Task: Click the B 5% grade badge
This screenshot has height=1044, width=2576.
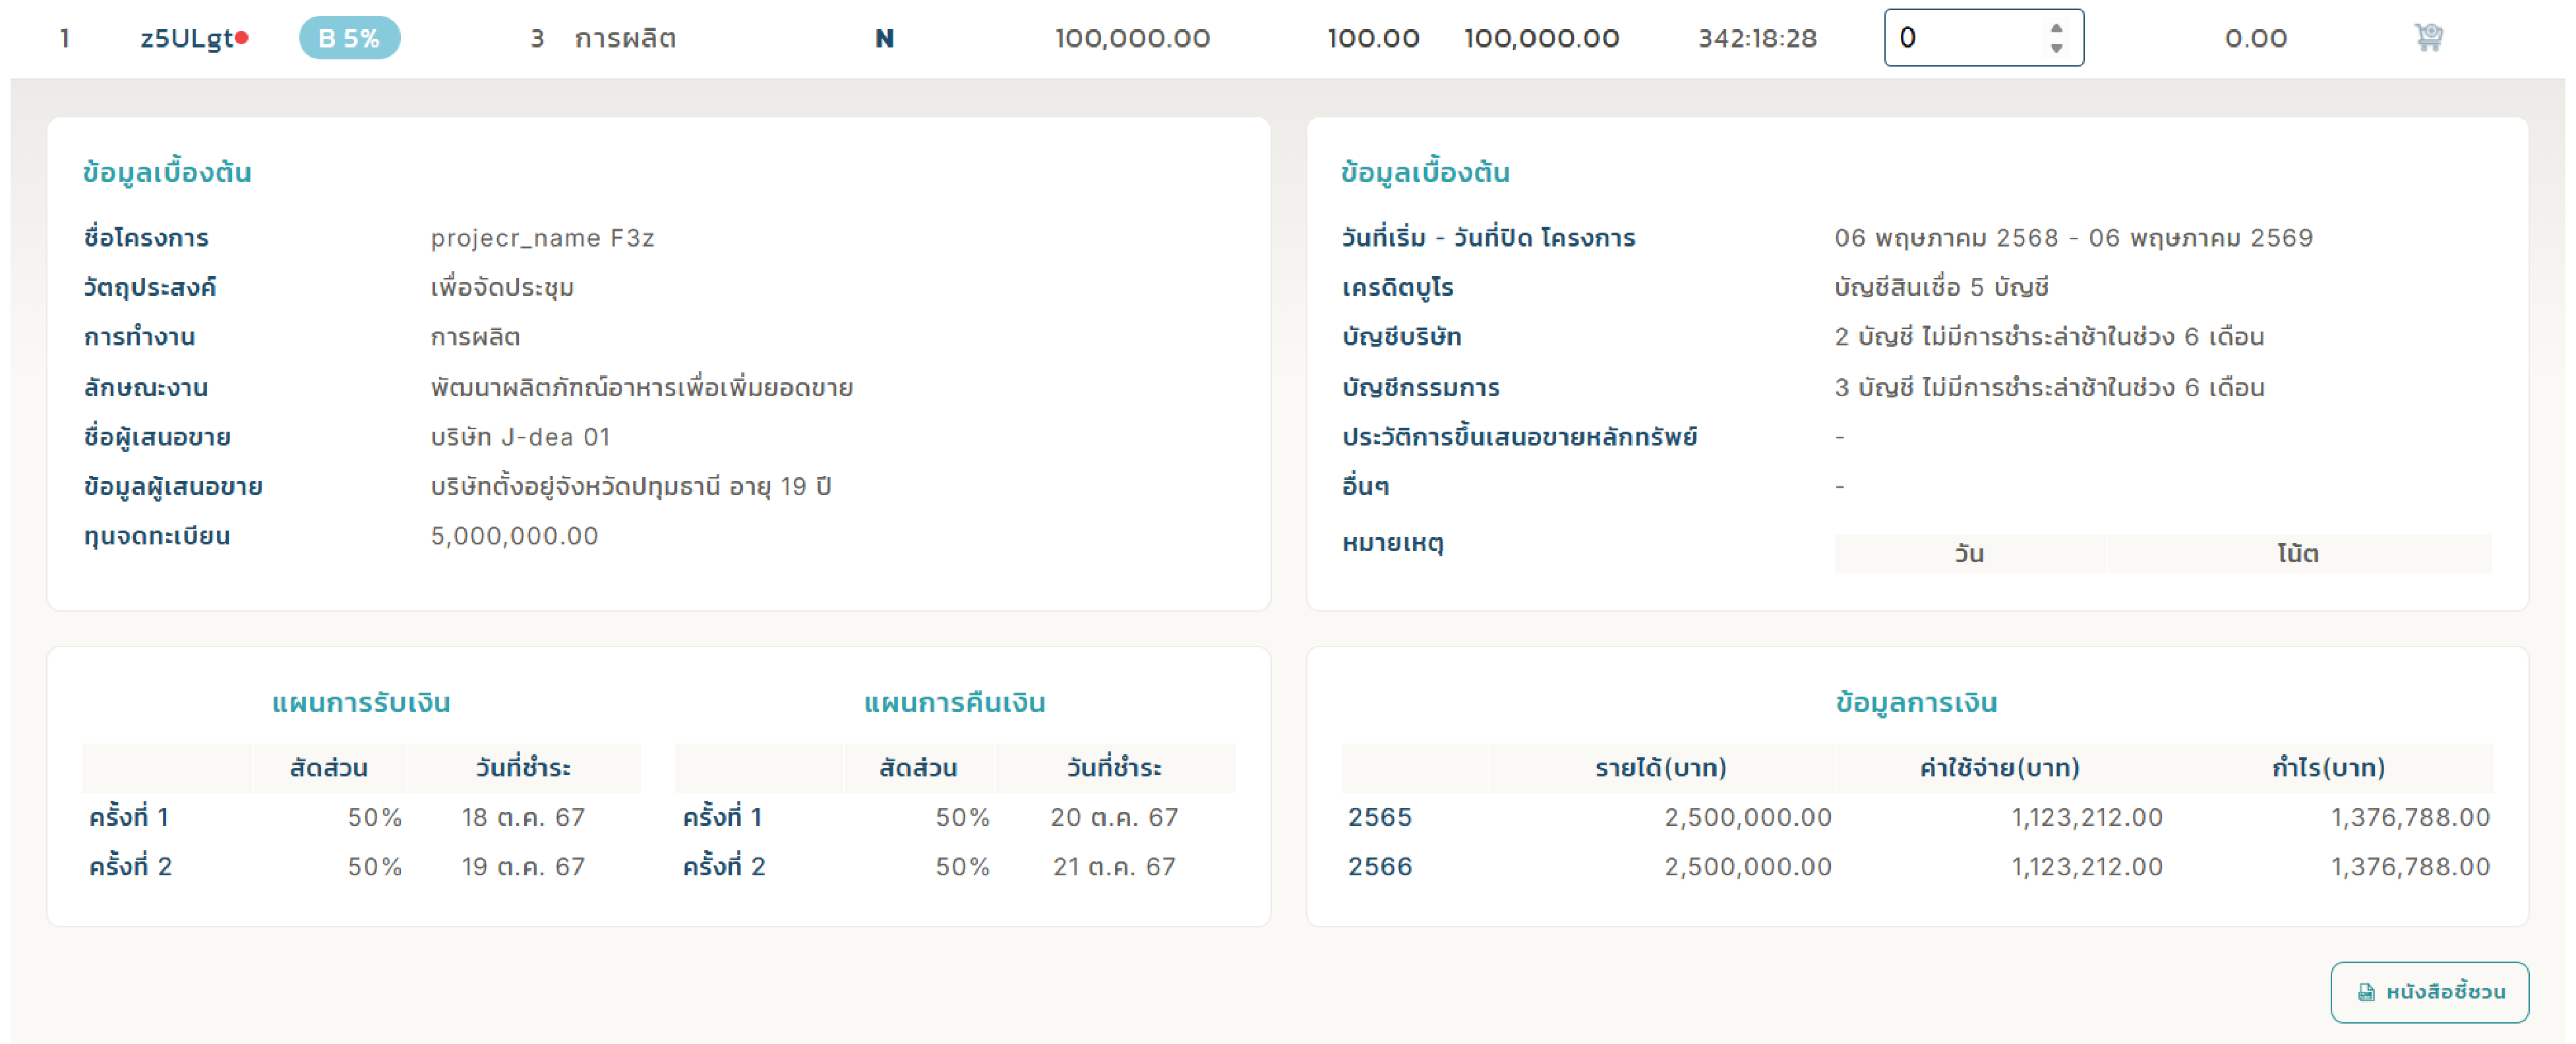Action: click(349, 38)
